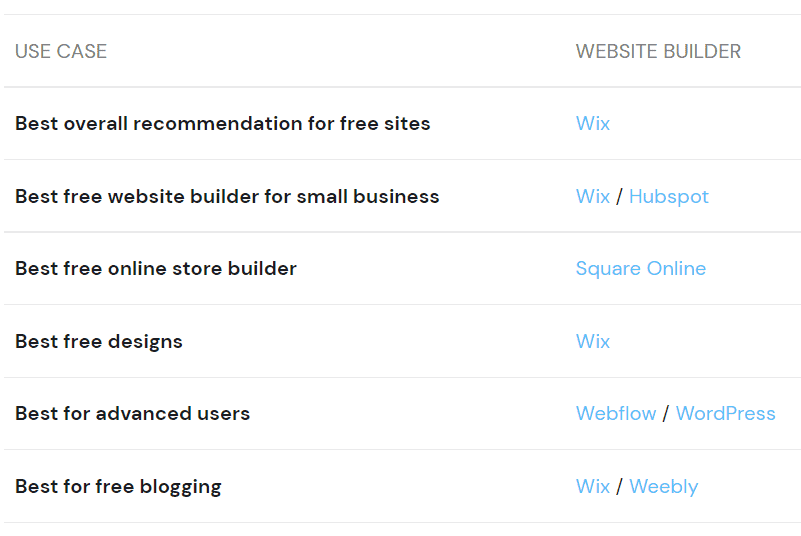
Task: Open the Hubspot link
Action: point(668,197)
